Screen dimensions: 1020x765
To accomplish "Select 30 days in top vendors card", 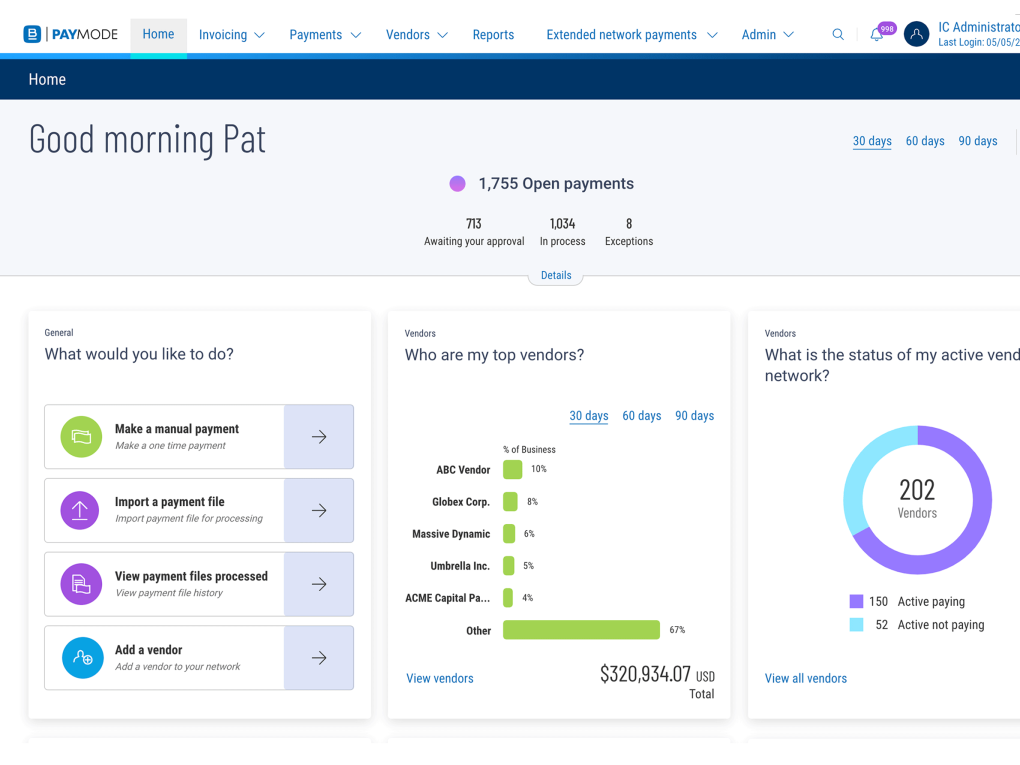I will [589, 416].
